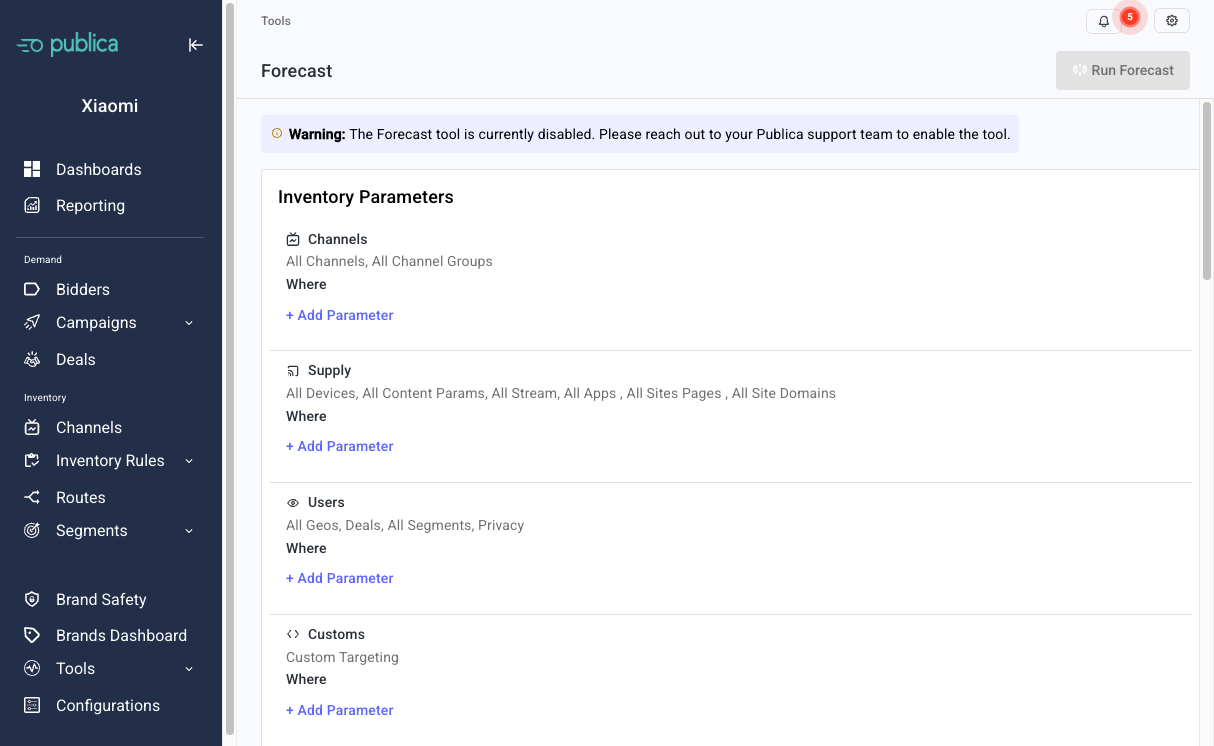
Task: Click the Deals handshake icon
Action: pyautogui.click(x=32, y=360)
